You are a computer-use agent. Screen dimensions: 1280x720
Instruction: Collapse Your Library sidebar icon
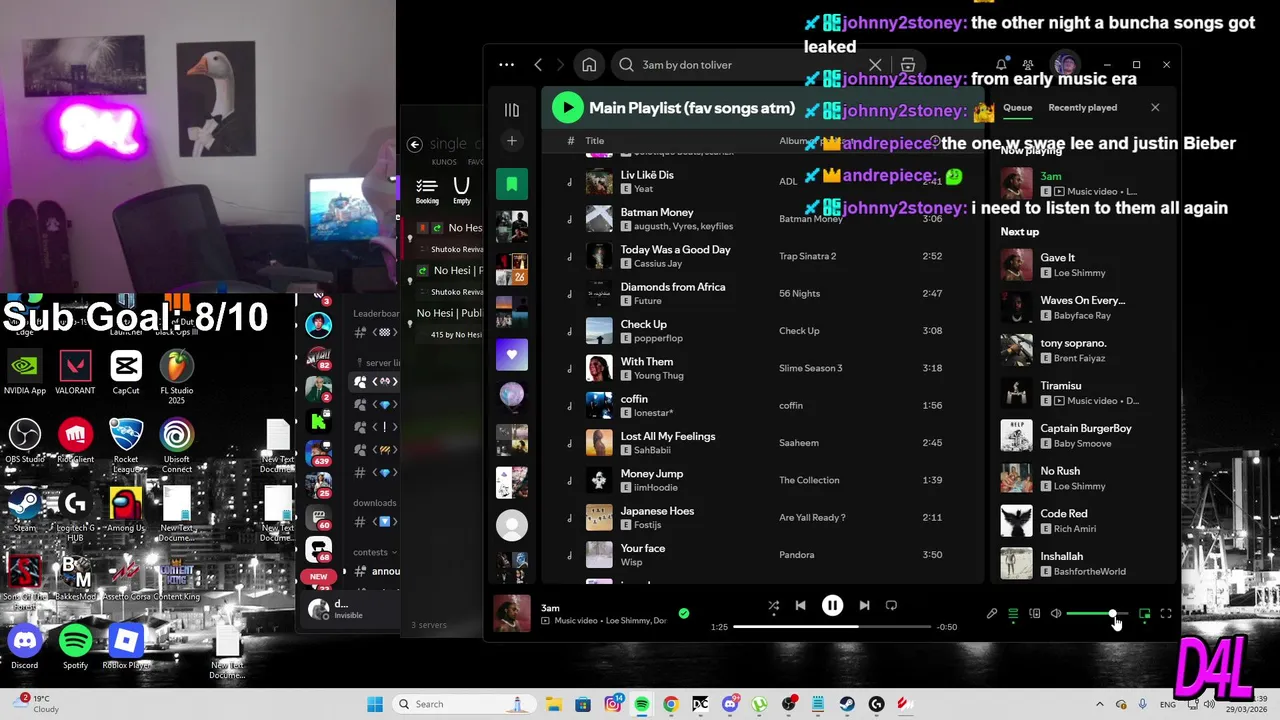(x=512, y=110)
